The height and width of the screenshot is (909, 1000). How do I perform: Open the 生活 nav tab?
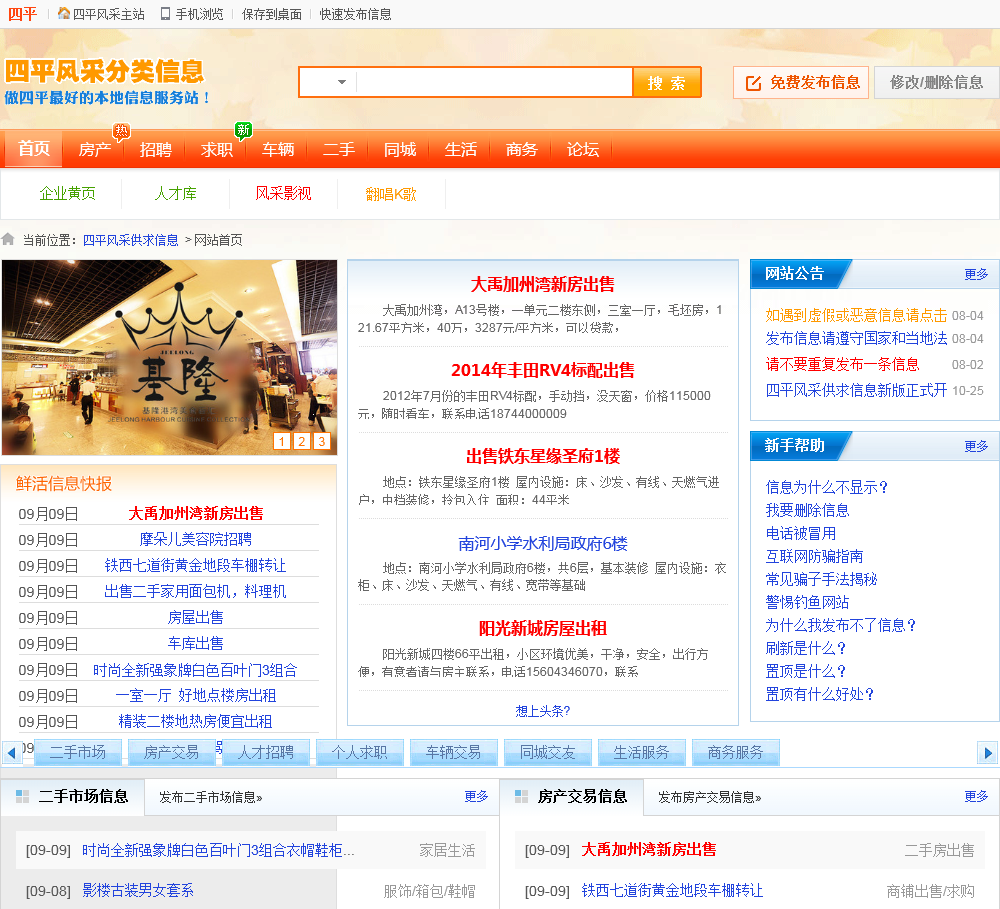pos(460,149)
